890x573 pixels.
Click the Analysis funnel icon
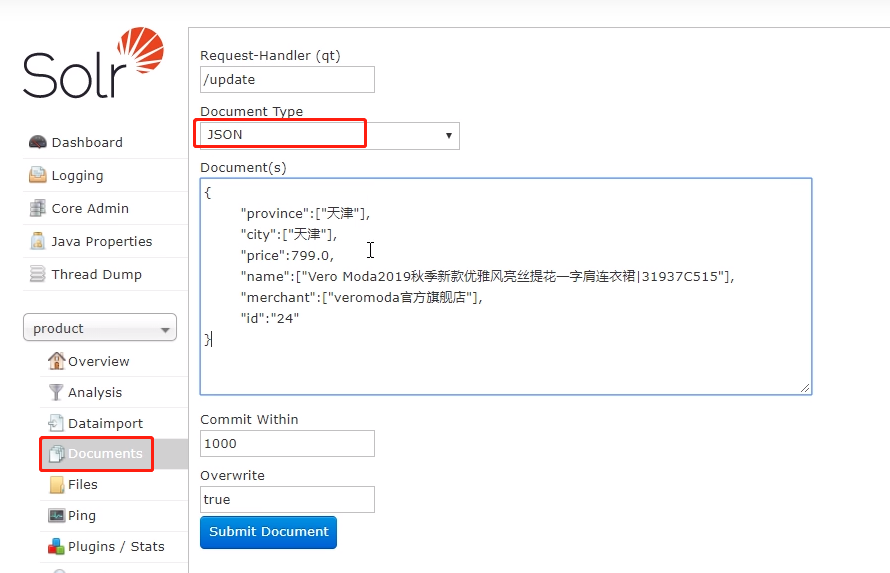click(56, 392)
